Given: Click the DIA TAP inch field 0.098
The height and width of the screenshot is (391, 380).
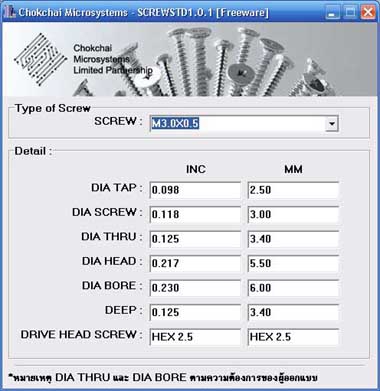Looking at the screenshot, I should (195, 190).
